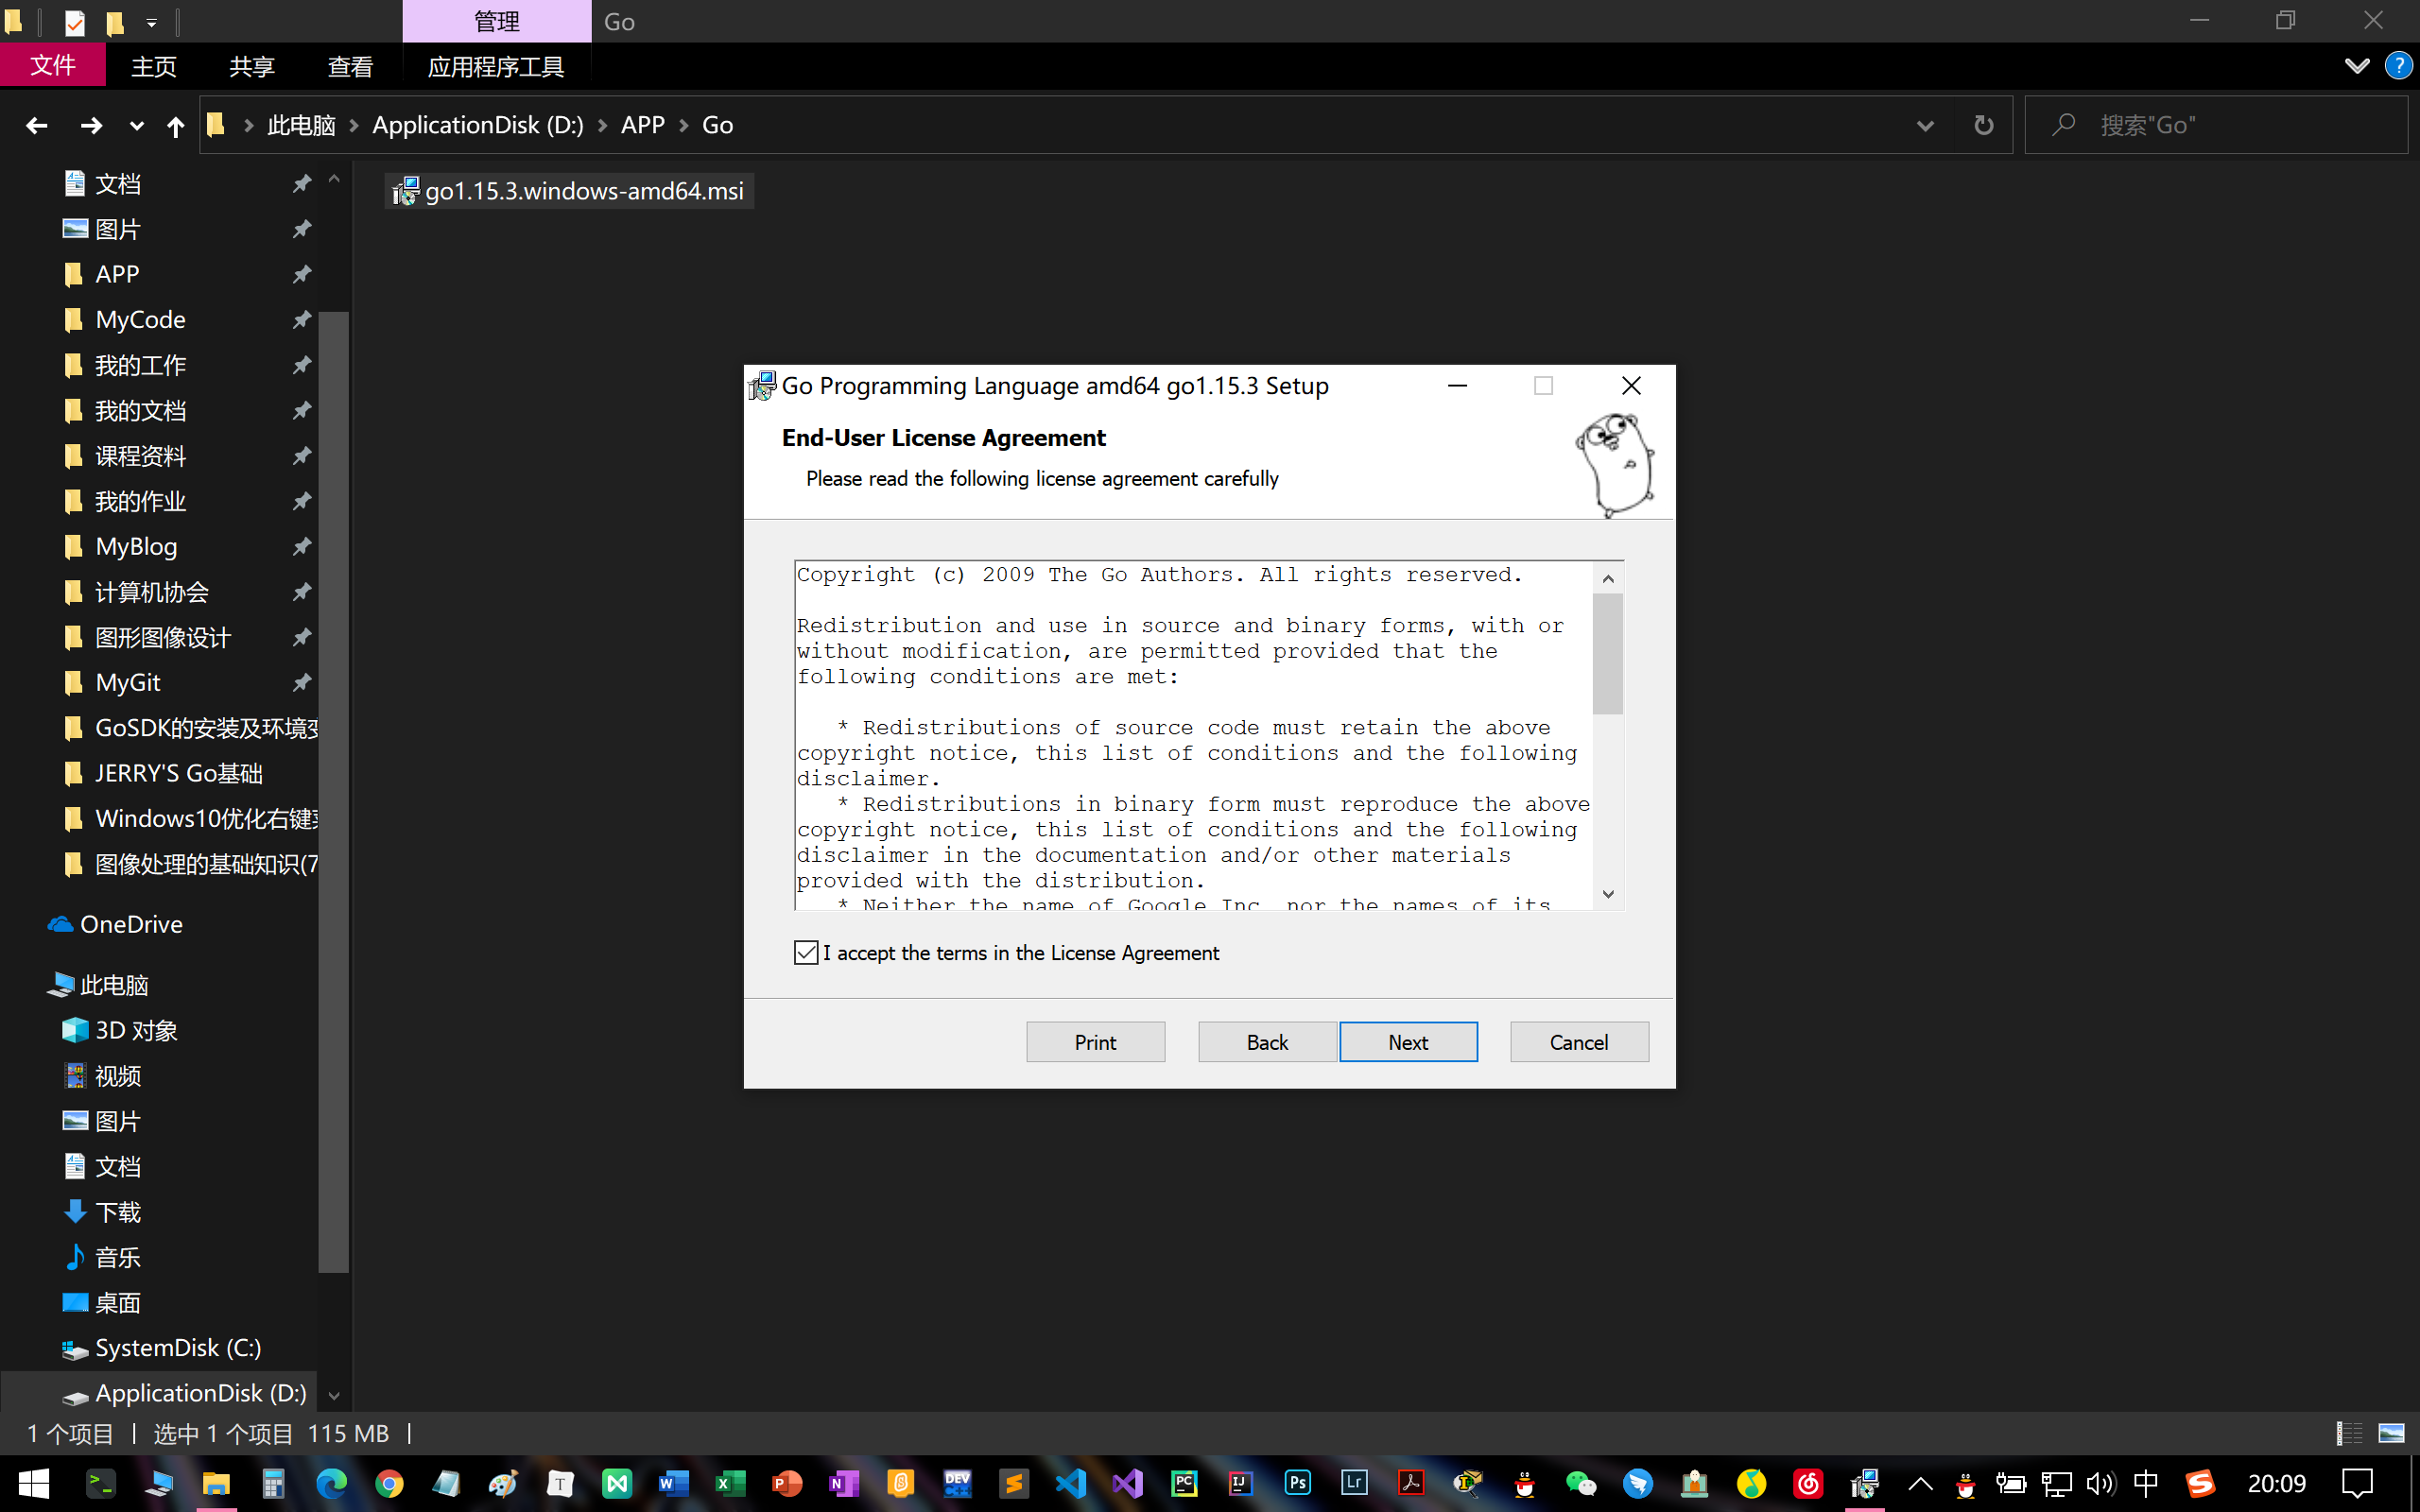
Task: Expand the address bar history dropdown
Action: coord(1925,125)
